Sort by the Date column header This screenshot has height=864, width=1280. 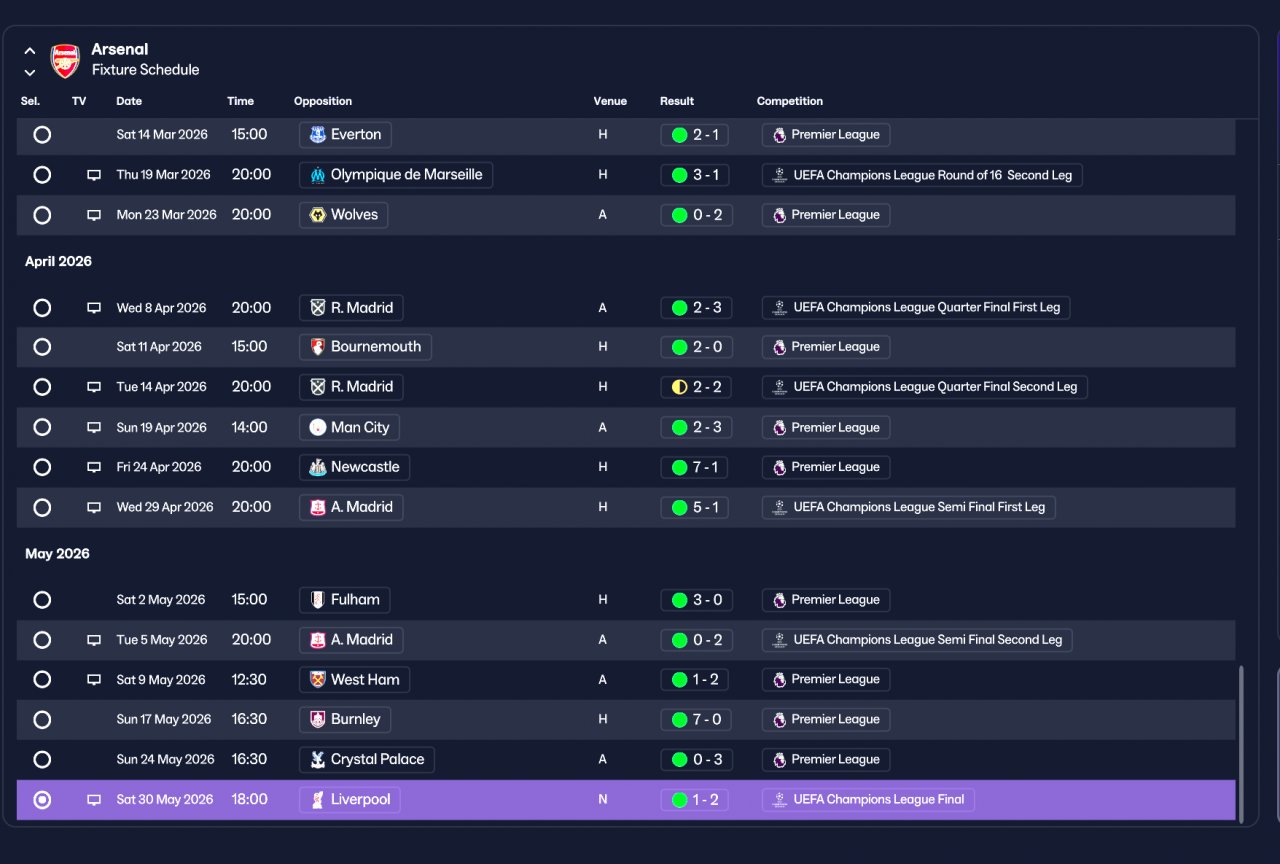(129, 101)
